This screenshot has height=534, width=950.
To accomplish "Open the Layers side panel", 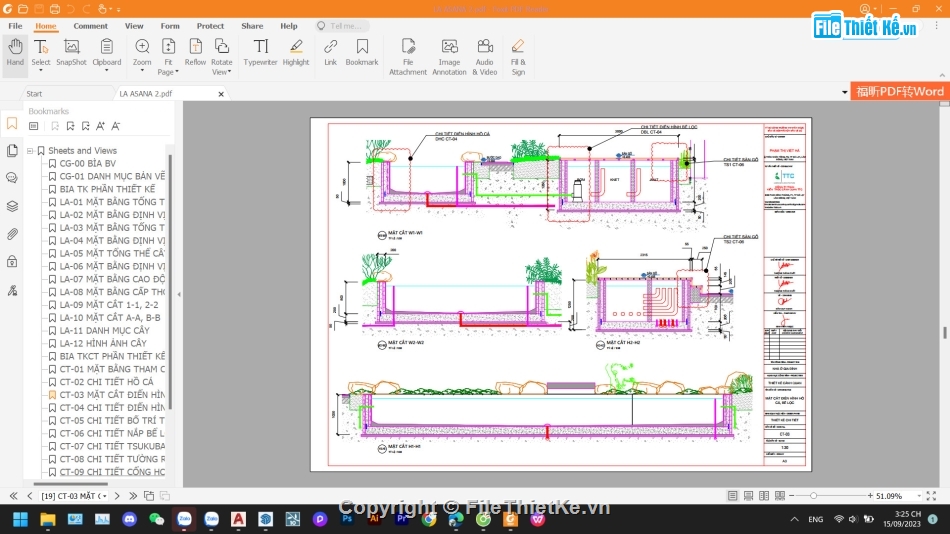I will 12,206.
